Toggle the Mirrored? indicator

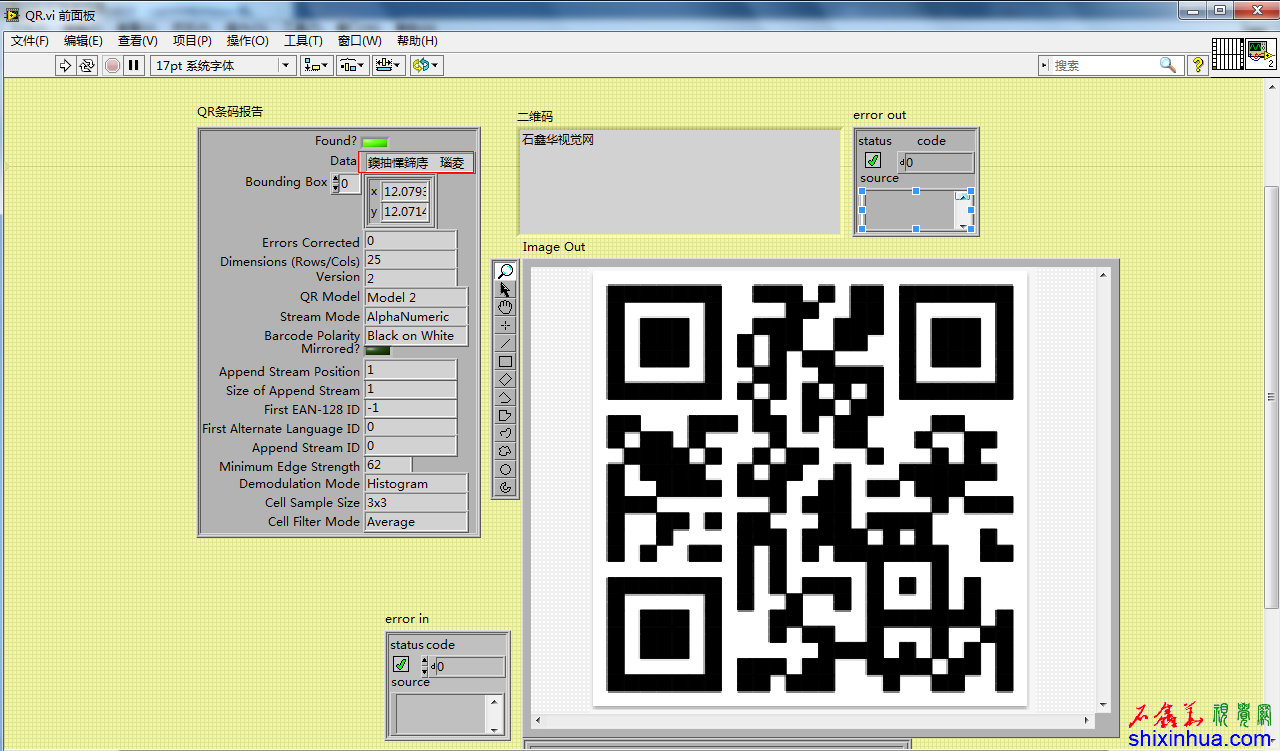click(x=378, y=350)
